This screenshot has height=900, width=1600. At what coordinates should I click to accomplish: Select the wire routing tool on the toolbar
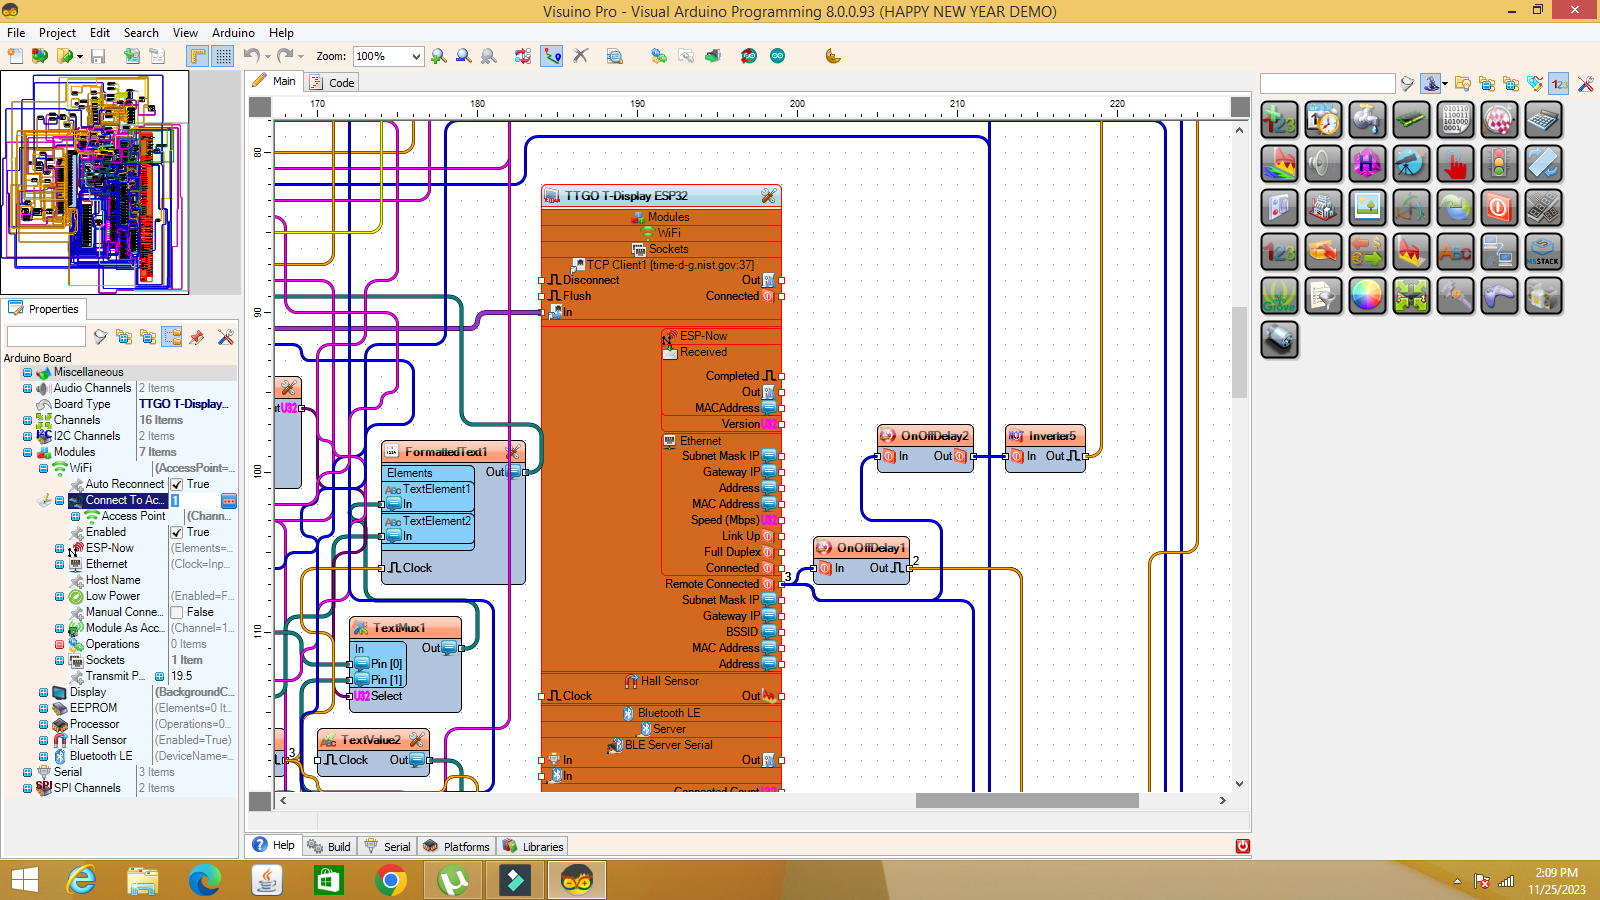(x=551, y=56)
